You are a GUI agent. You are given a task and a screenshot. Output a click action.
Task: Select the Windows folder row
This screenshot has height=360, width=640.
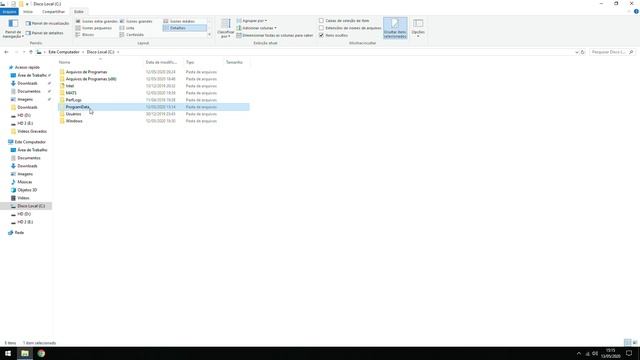point(74,121)
